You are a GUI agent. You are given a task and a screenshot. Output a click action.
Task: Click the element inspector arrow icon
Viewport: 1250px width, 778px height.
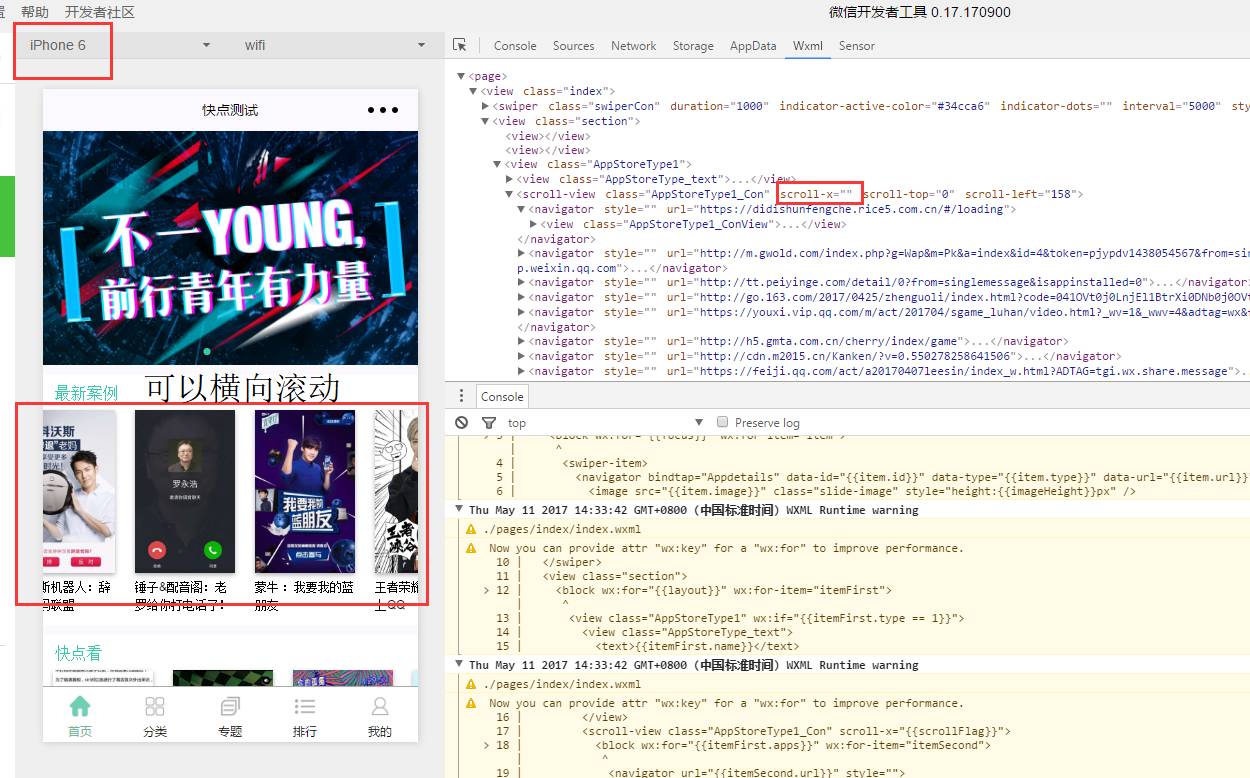click(460, 45)
